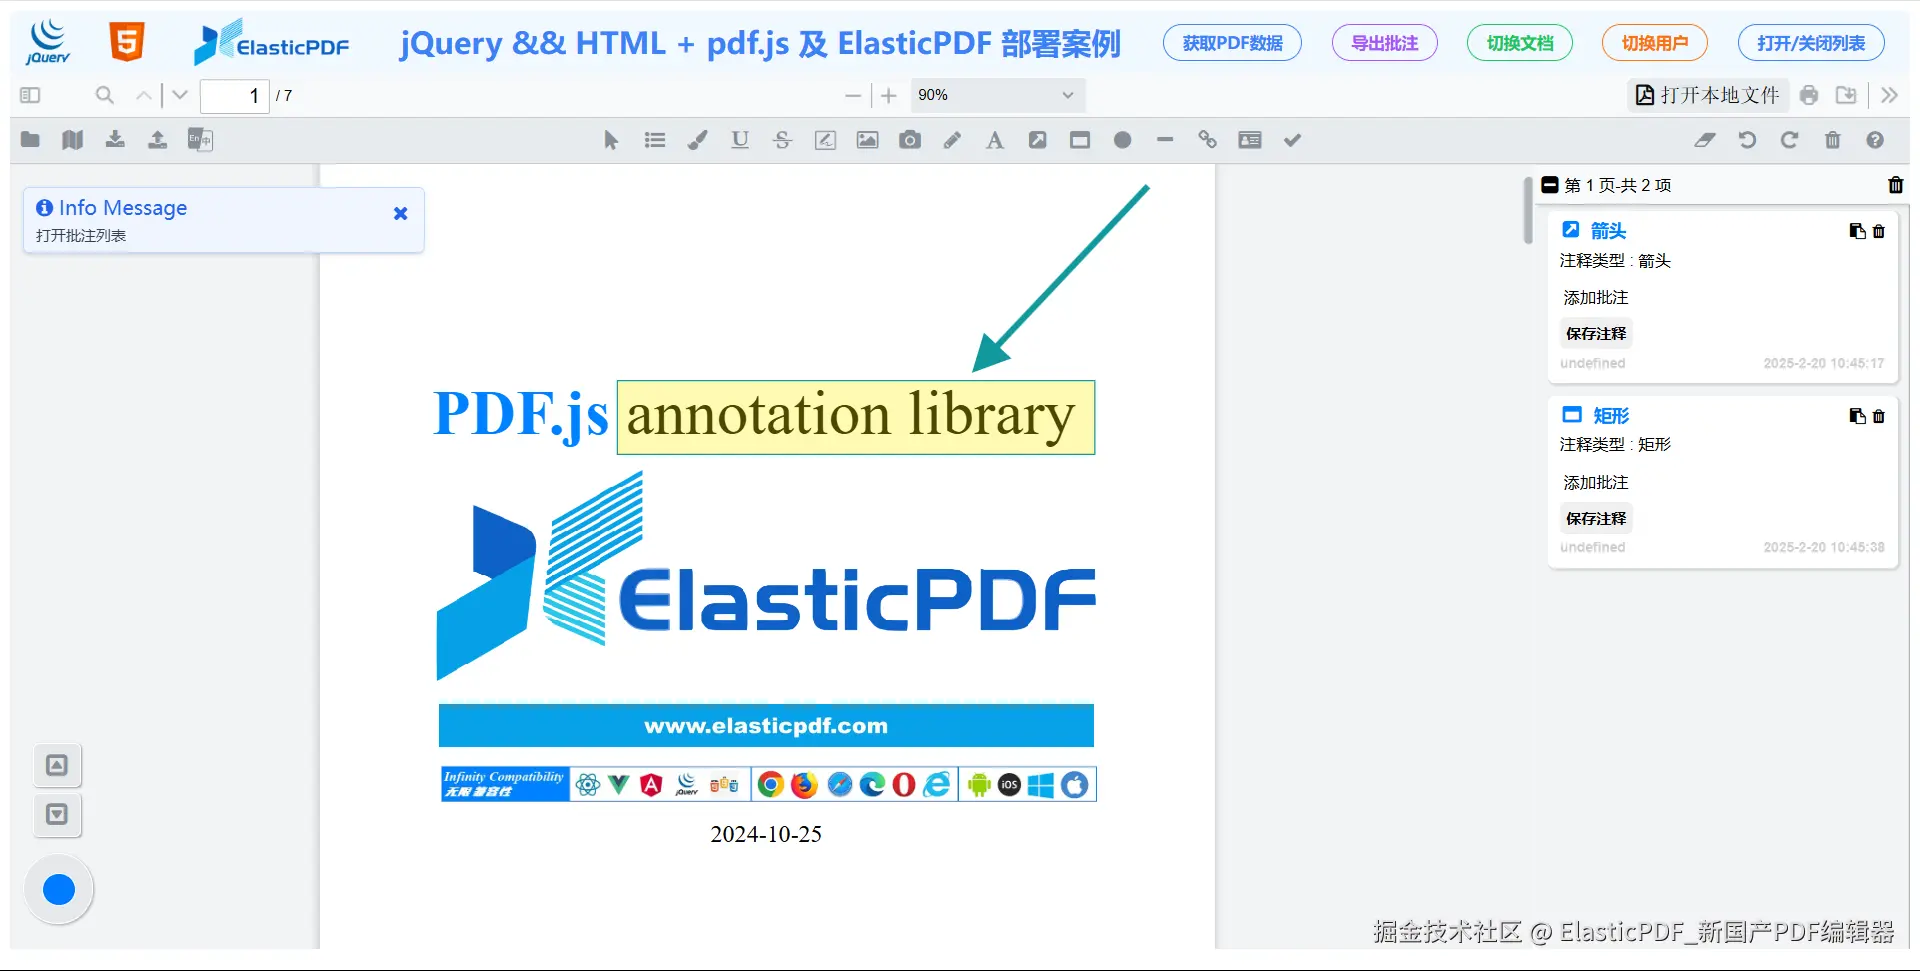Close the Info Message notification
This screenshot has height=971, width=1920.
click(401, 213)
